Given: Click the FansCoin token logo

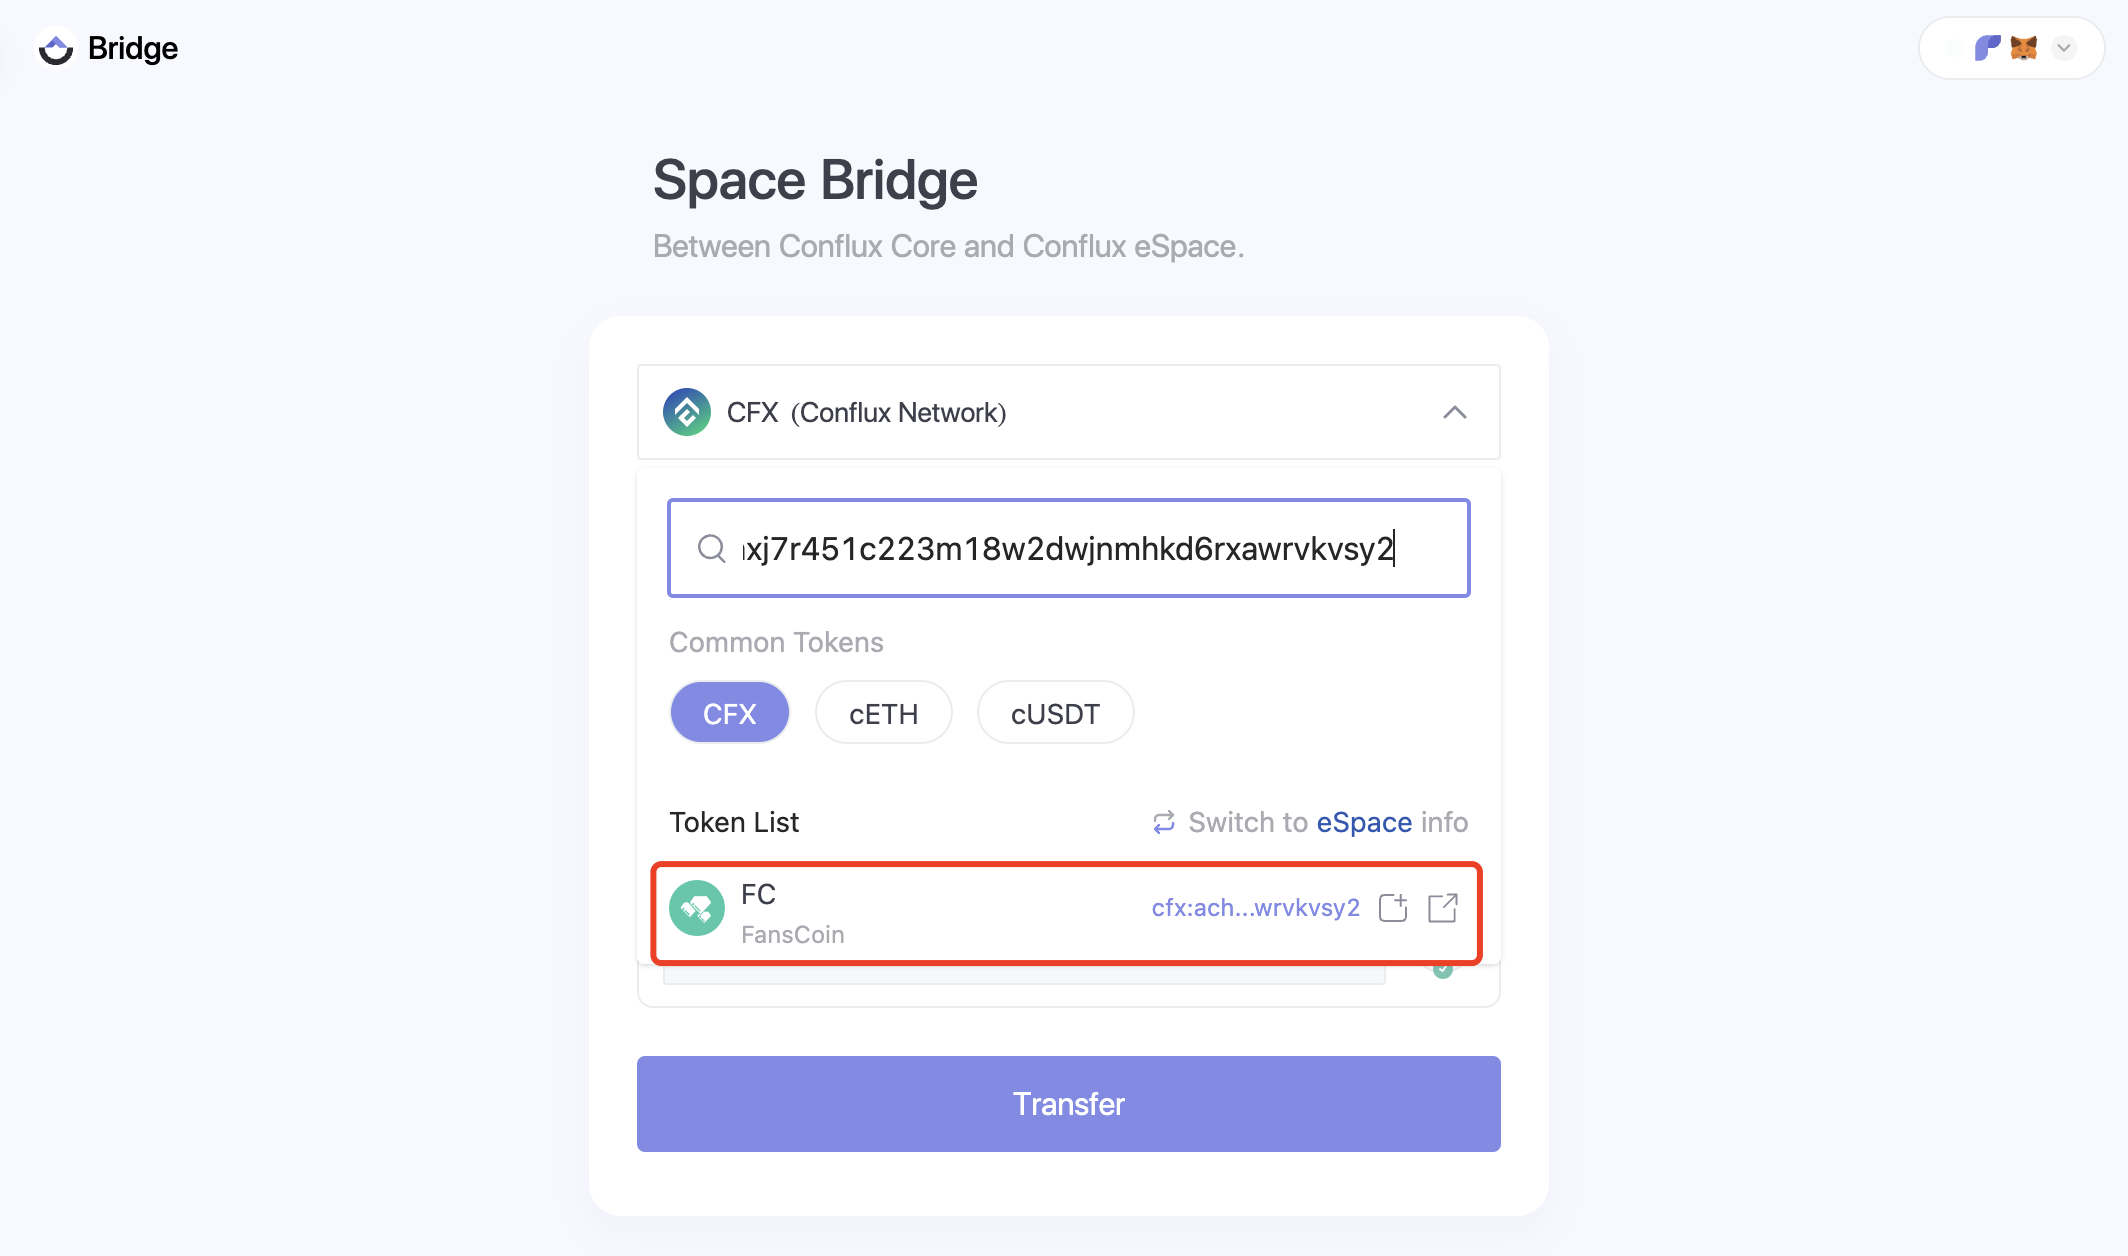Looking at the screenshot, I should 697,908.
